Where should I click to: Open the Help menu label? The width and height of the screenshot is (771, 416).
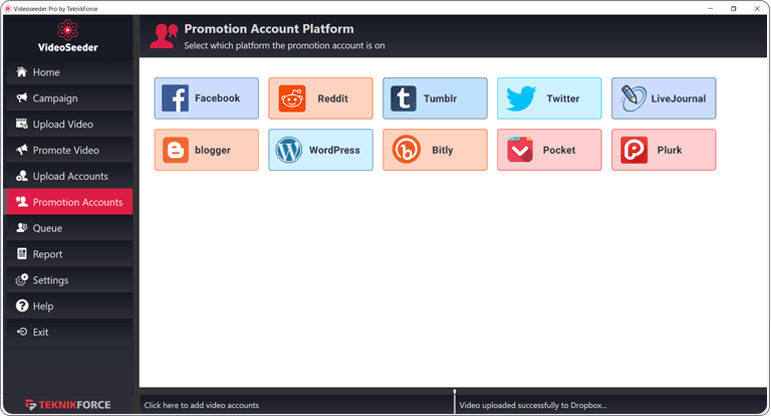click(x=43, y=306)
